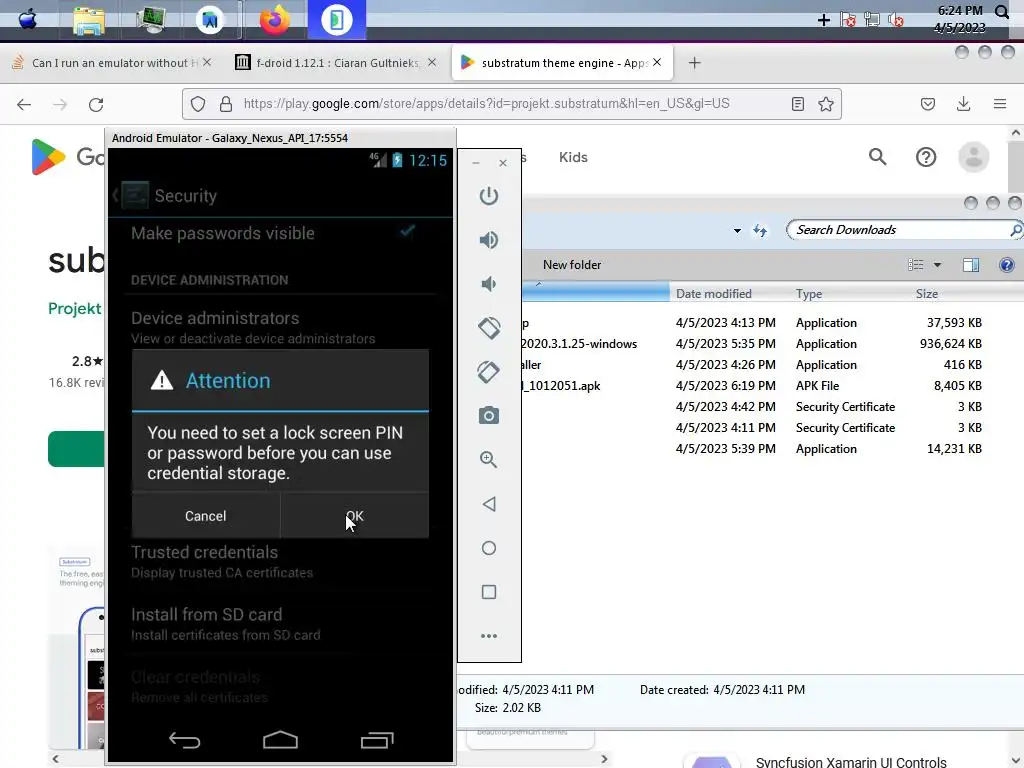Screen dimensions: 1024x768
Task: Open Device administrators setting
Action: tap(280, 328)
